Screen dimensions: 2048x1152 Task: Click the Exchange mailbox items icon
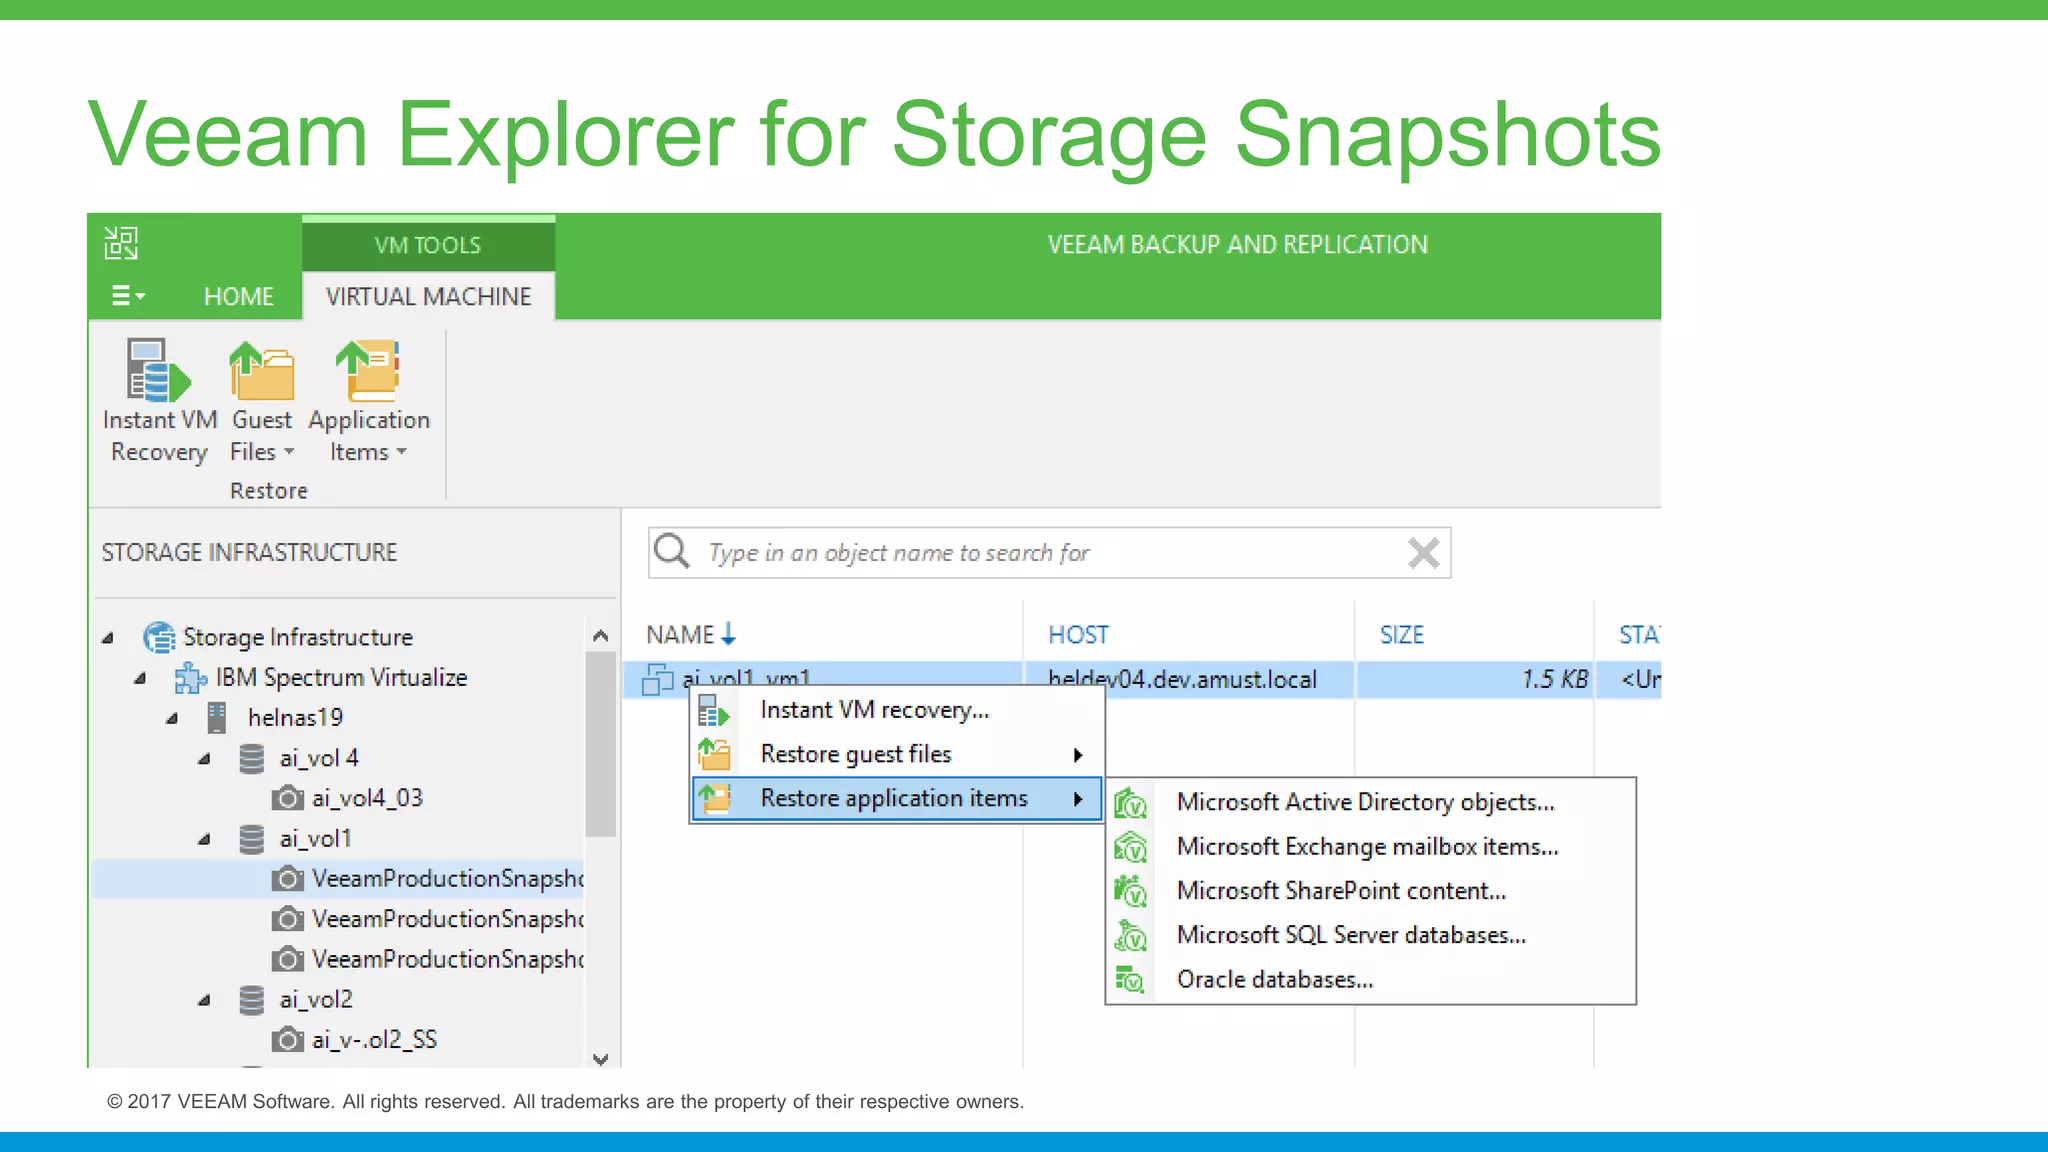pos(1130,847)
